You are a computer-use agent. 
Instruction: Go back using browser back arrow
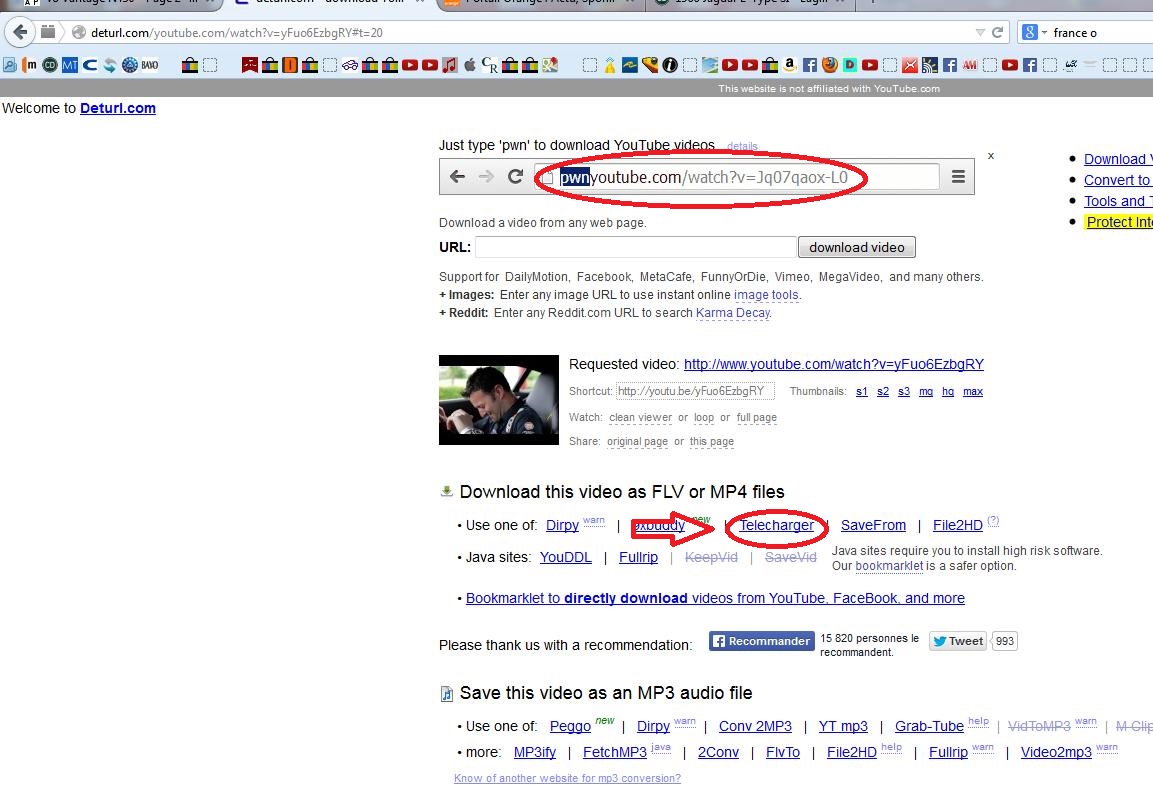(20, 32)
